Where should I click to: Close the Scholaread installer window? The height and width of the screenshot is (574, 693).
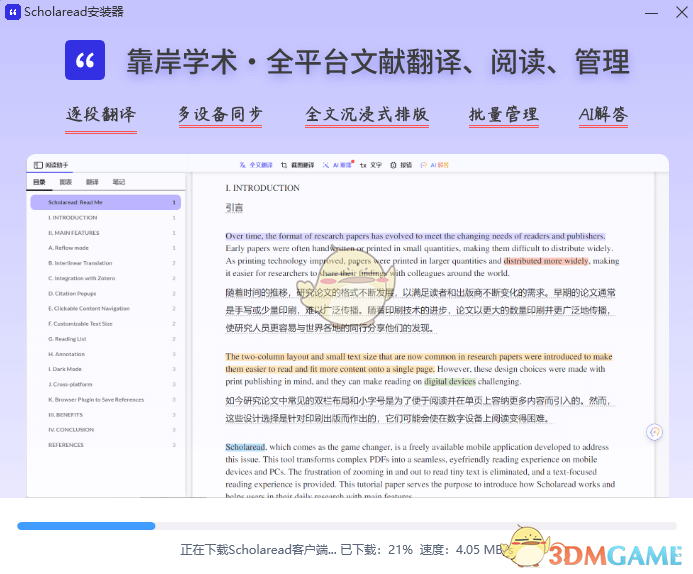(x=682, y=12)
